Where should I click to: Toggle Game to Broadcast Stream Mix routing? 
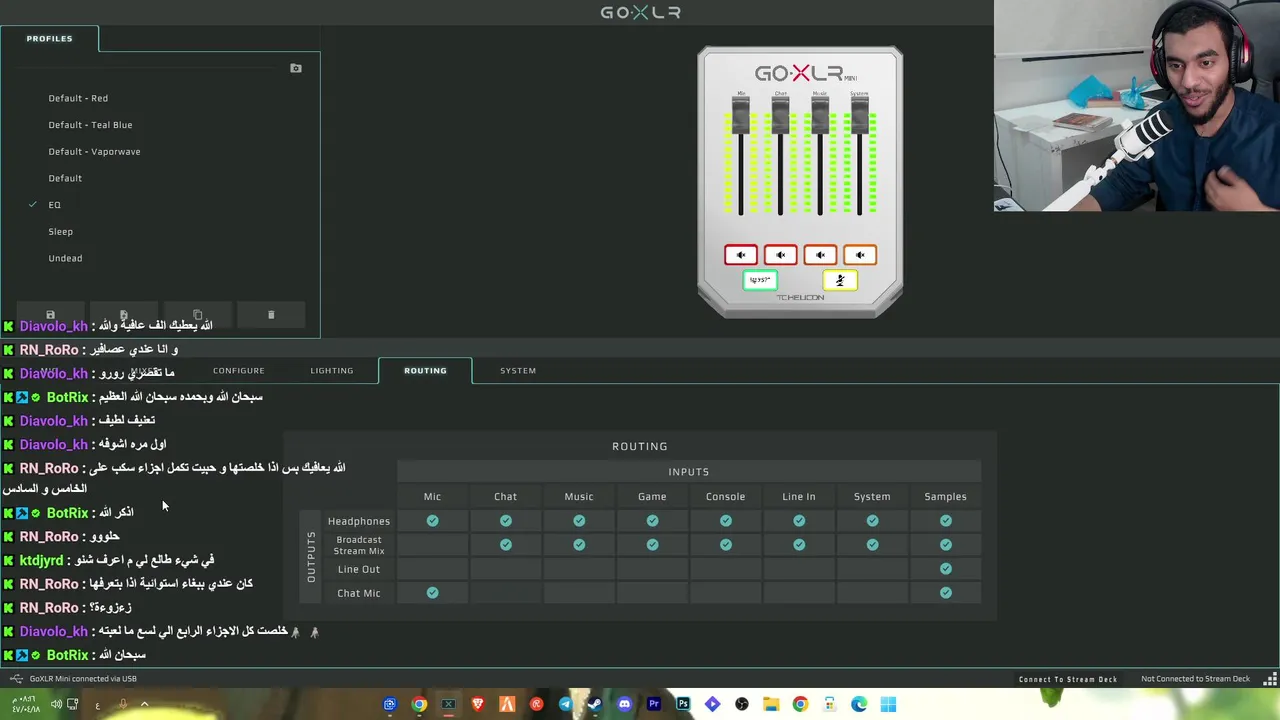tap(652, 545)
